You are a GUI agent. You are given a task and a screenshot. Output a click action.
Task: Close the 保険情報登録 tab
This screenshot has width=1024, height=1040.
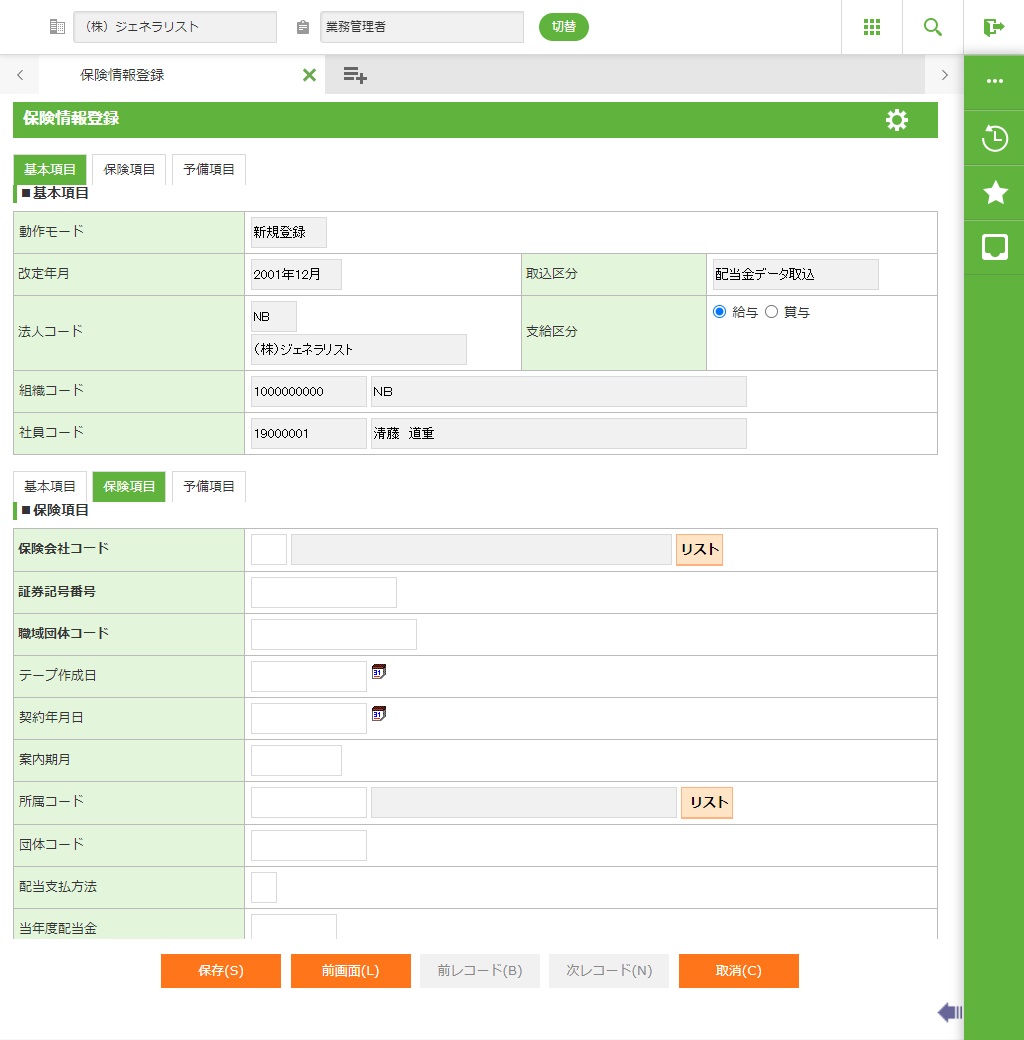(x=309, y=75)
